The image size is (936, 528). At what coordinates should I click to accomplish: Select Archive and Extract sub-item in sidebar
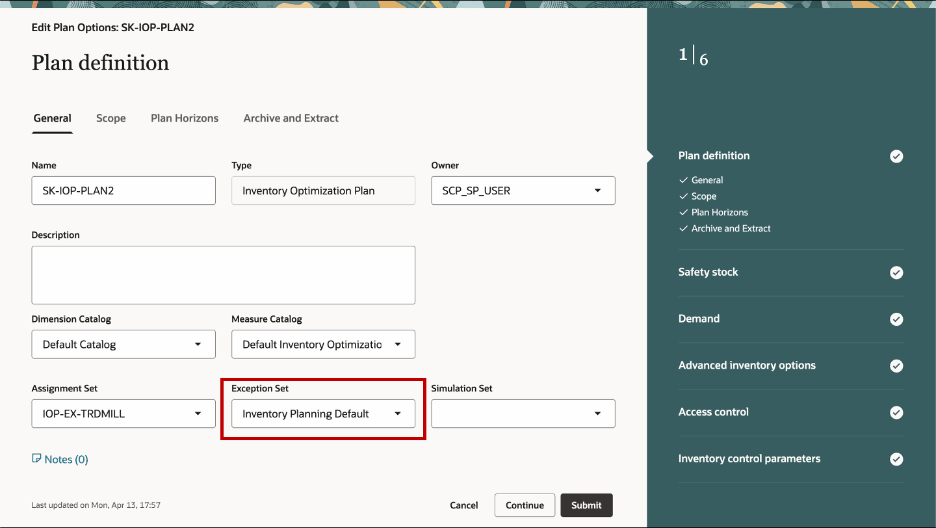click(x=731, y=228)
